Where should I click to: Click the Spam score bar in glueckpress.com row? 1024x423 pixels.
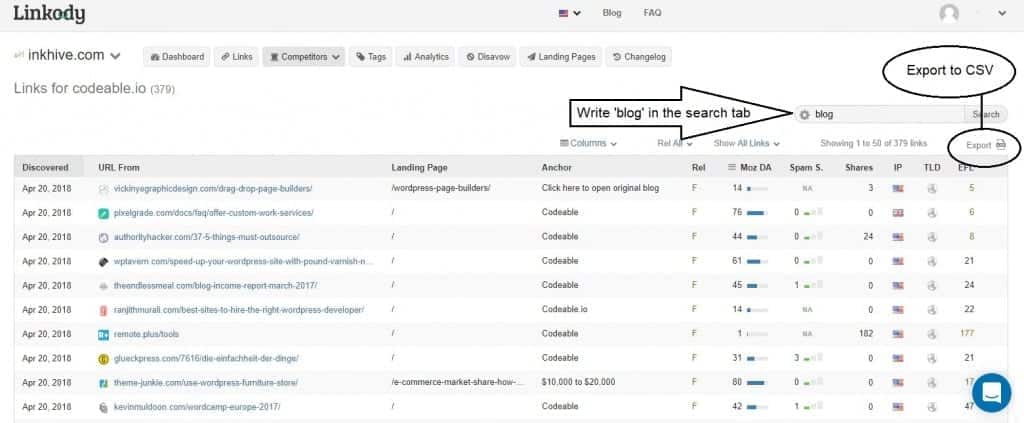(x=812, y=358)
